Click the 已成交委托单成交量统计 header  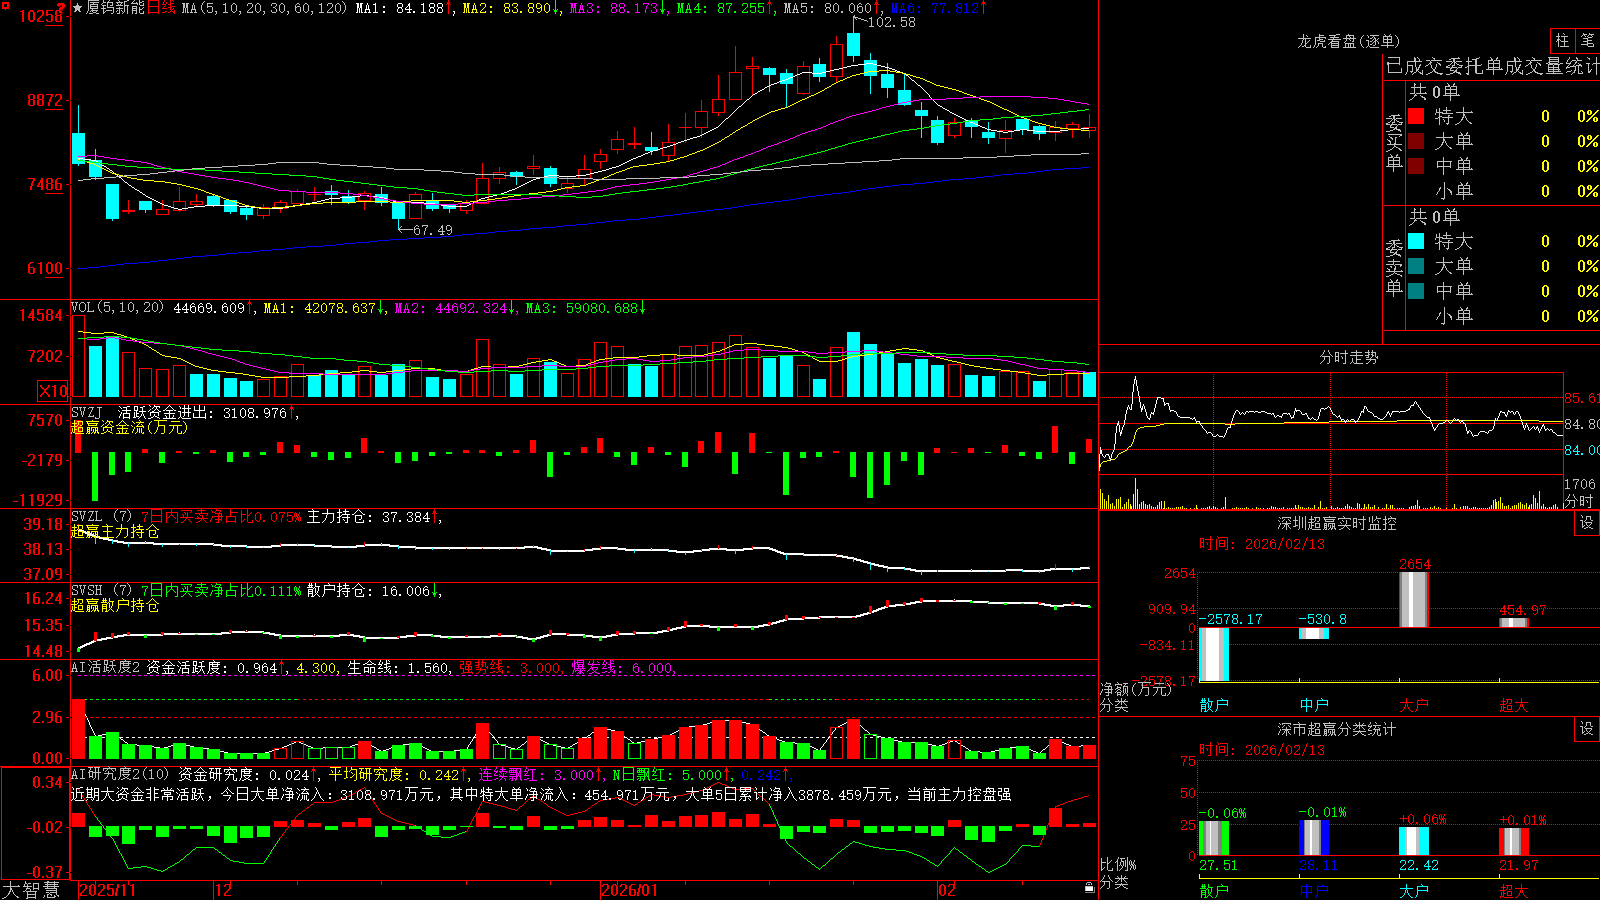coord(1492,66)
